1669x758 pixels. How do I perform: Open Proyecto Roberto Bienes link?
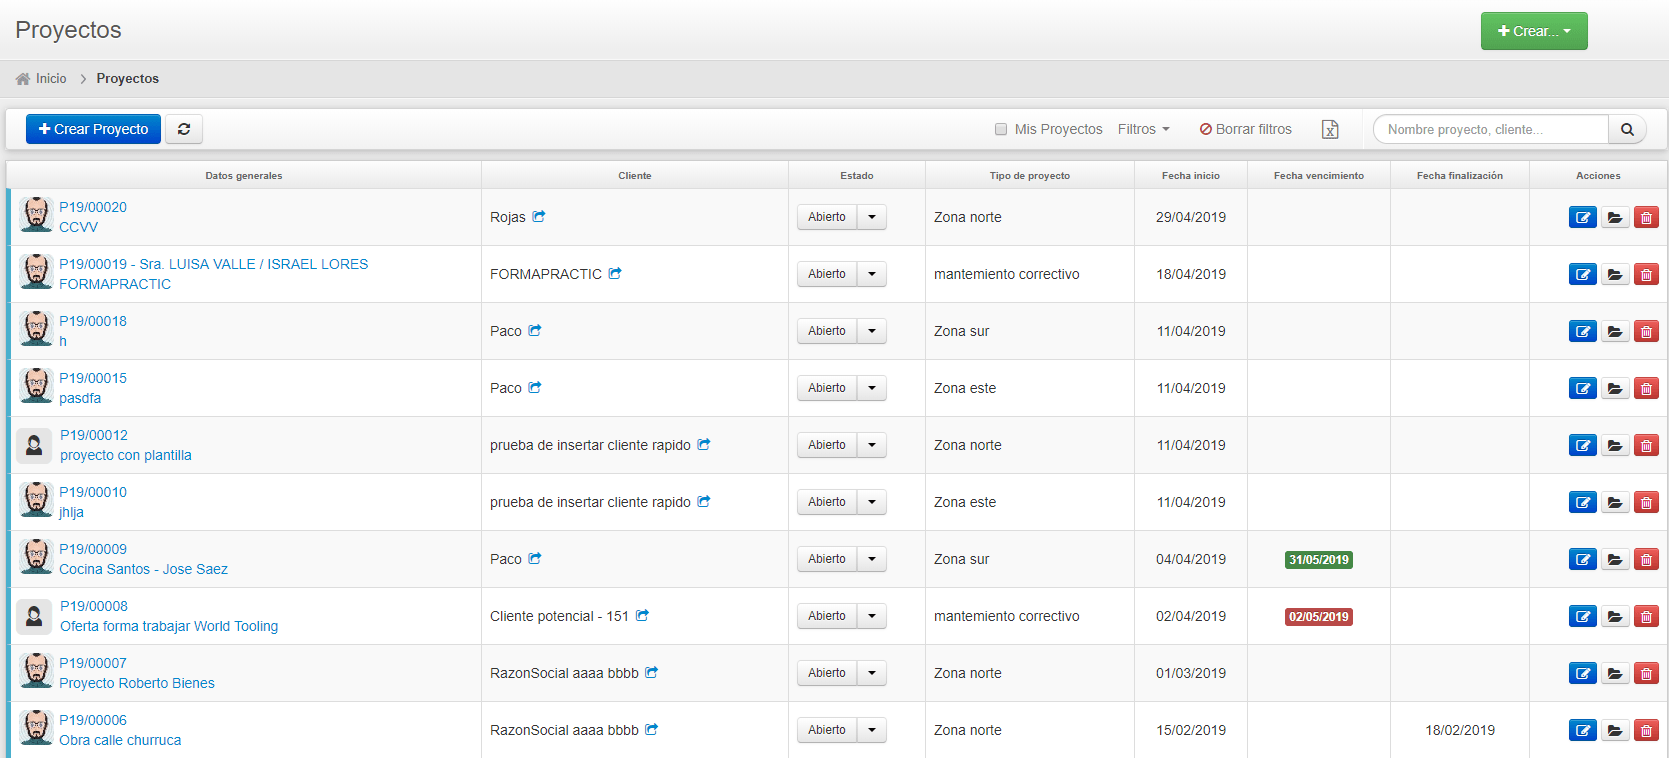(137, 683)
